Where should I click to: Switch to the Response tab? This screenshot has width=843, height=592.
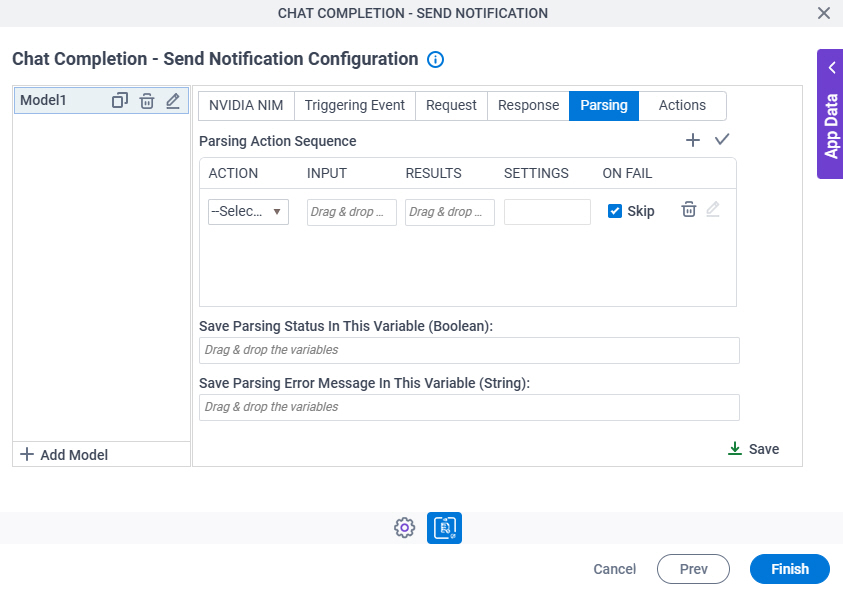528,105
